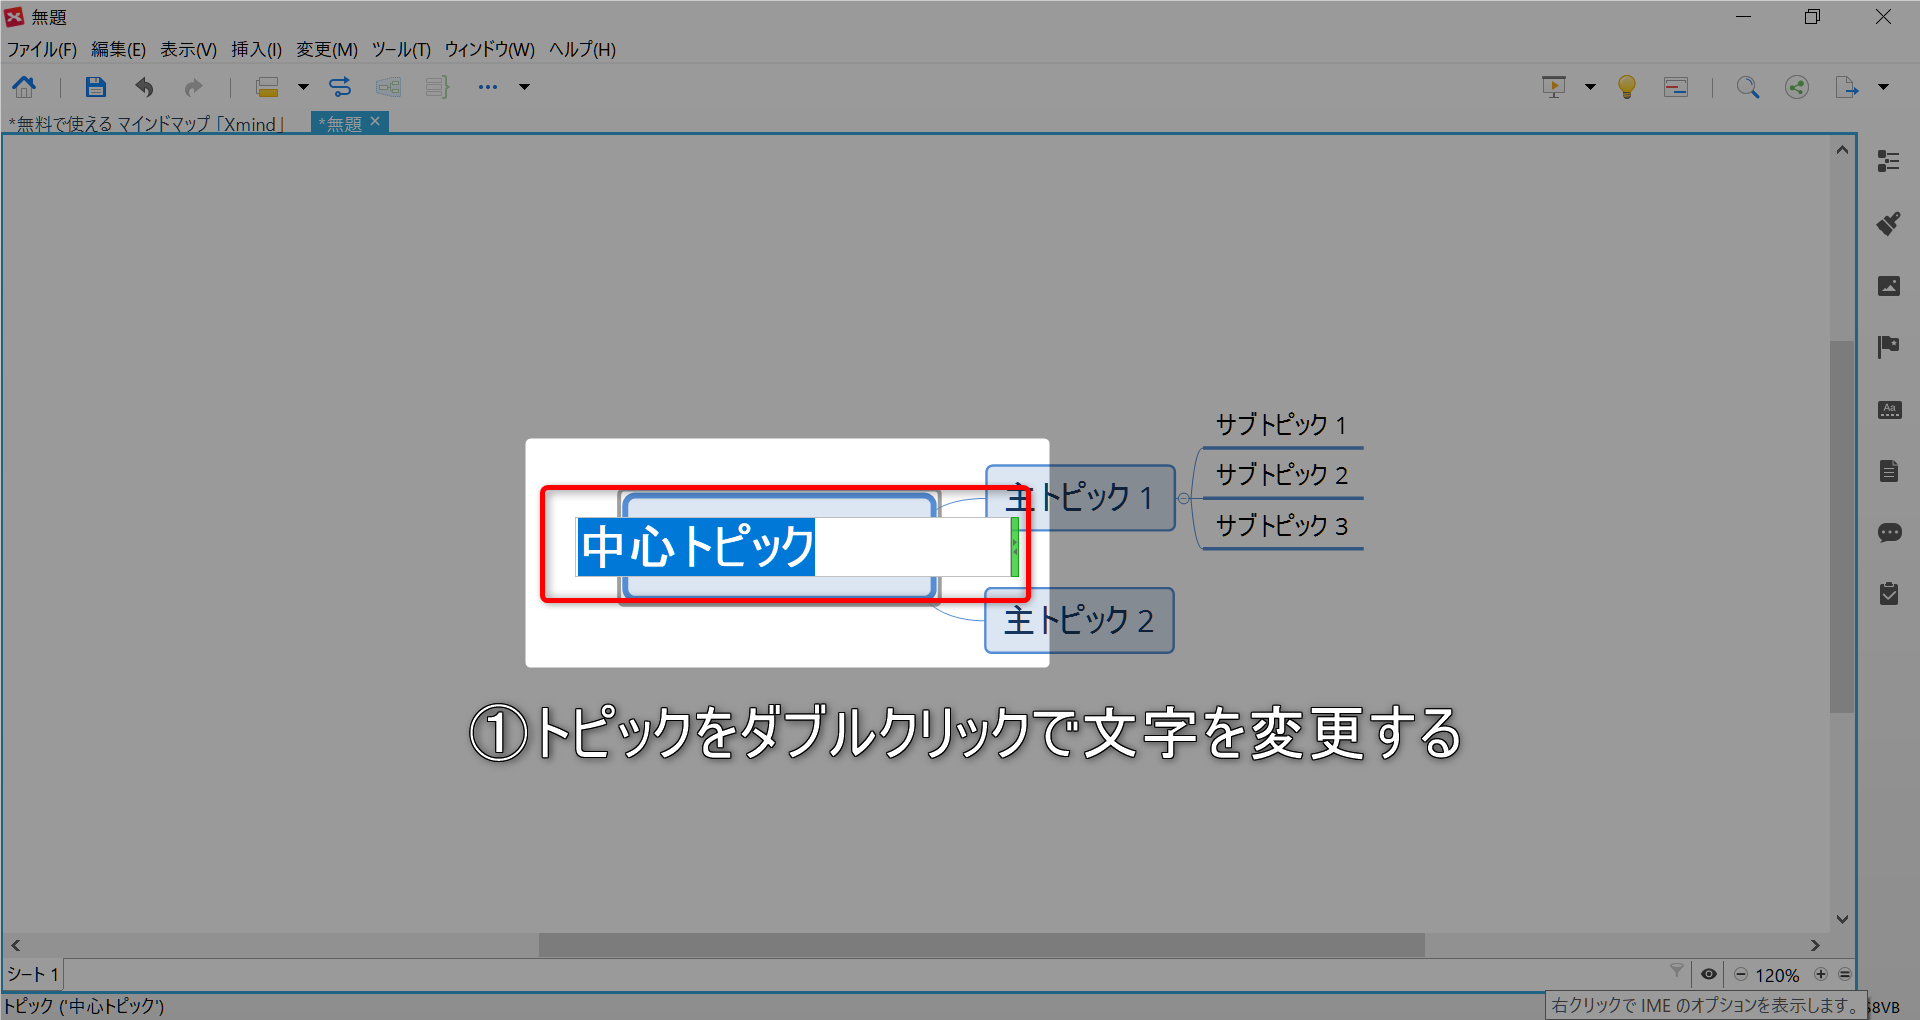The width and height of the screenshot is (1920, 1020).
Task: Close the *無題 tab
Action: tap(375, 121)
